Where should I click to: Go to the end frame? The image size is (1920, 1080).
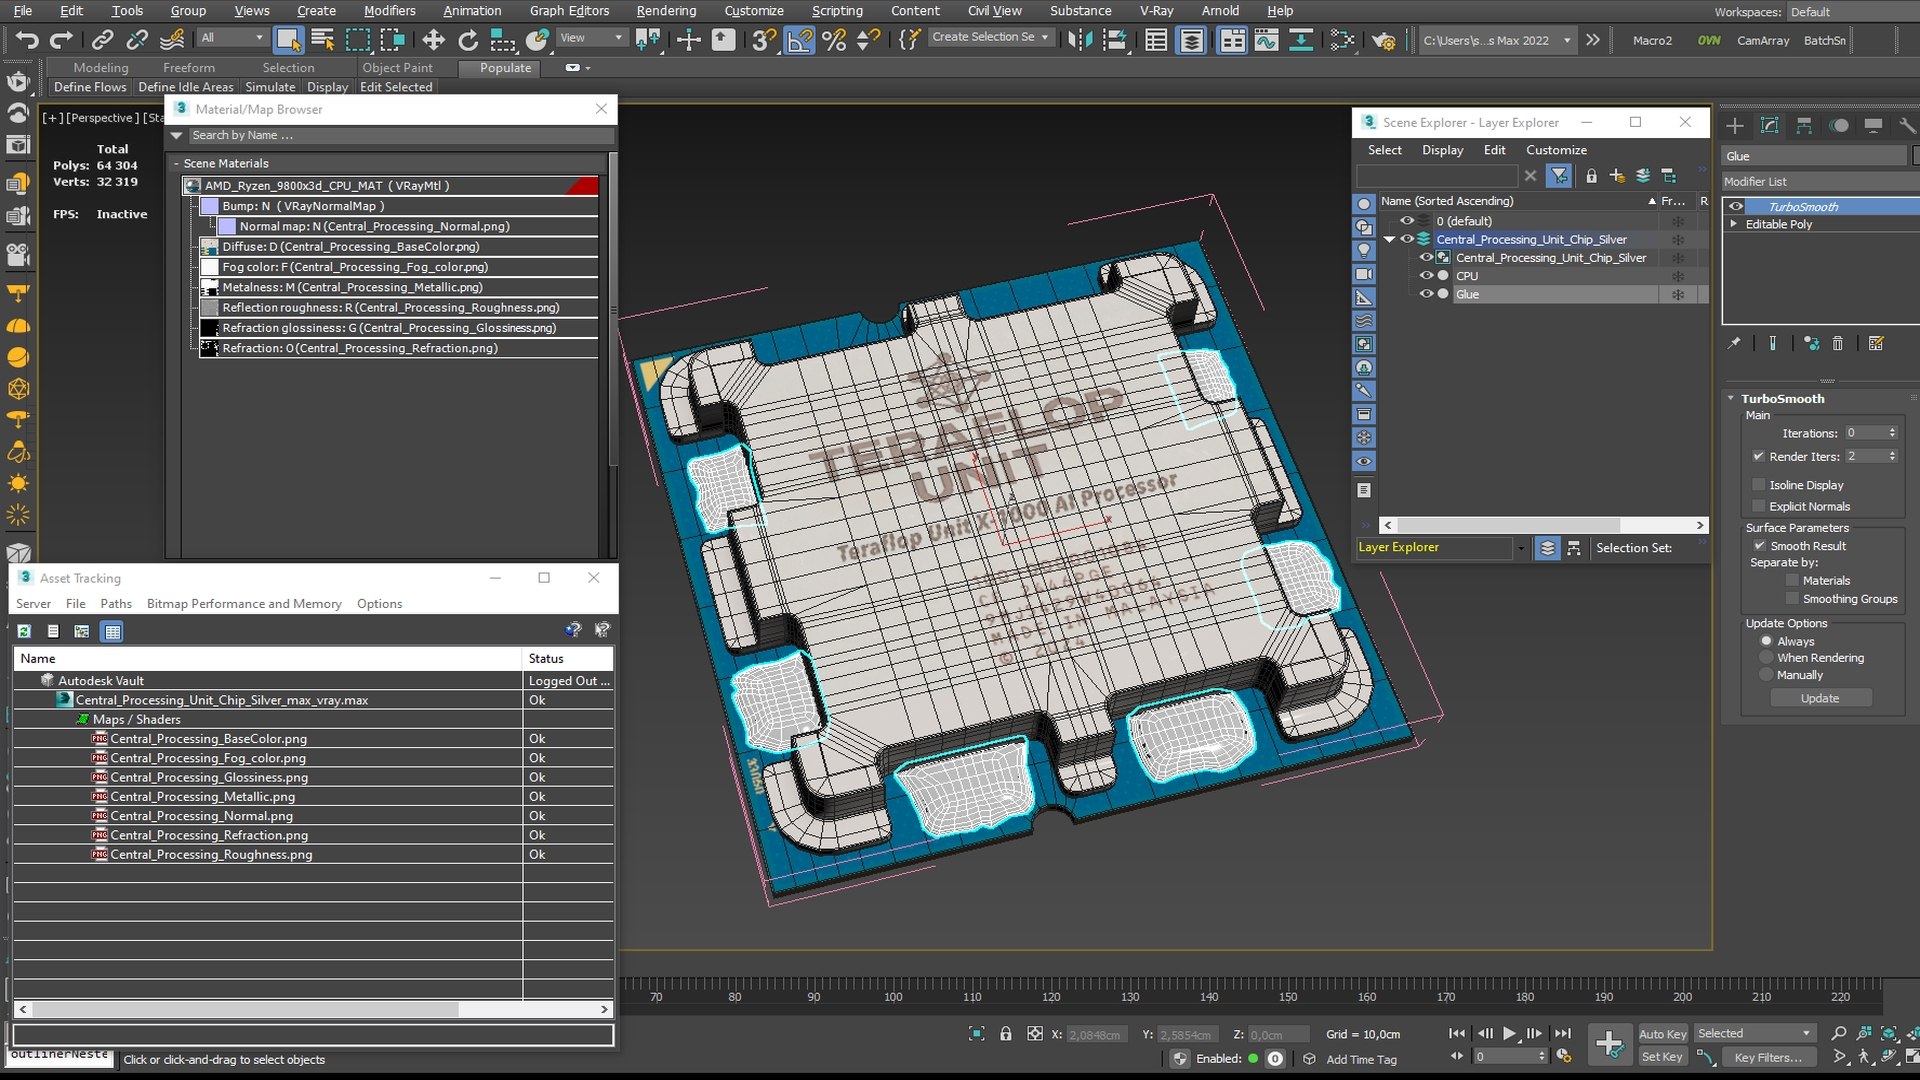click(x=1563, y=1033)
